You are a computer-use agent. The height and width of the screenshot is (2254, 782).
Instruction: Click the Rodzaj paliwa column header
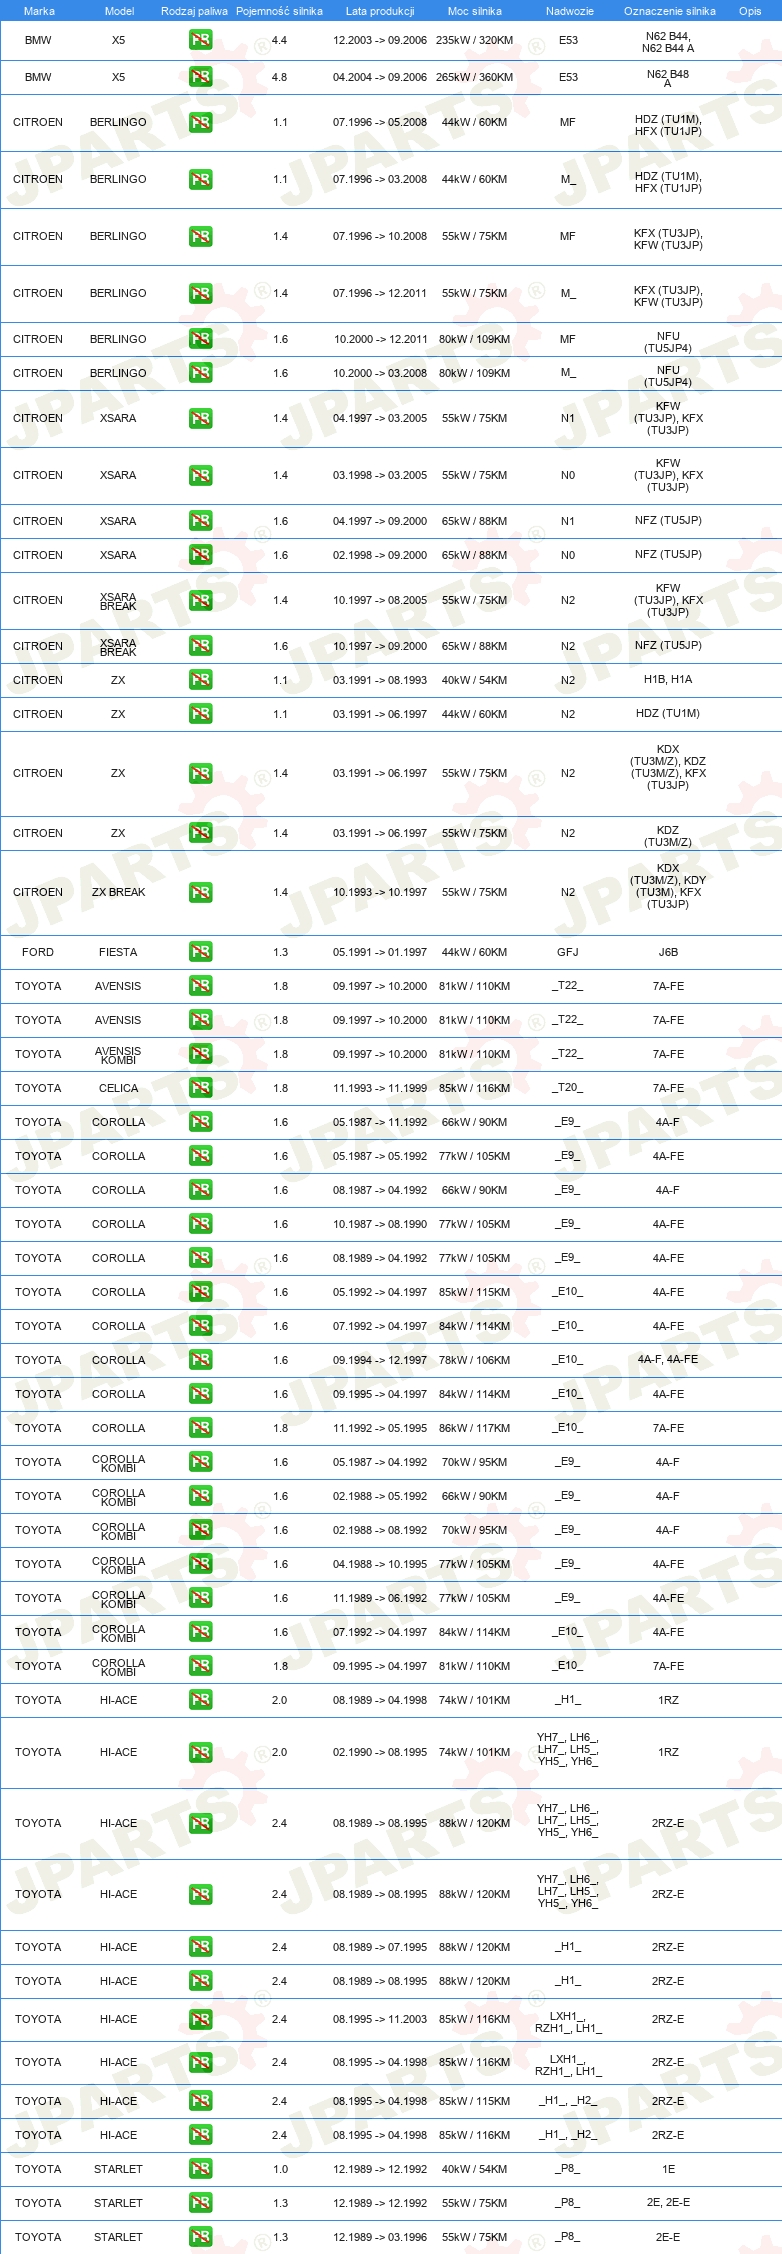[194, 11]
